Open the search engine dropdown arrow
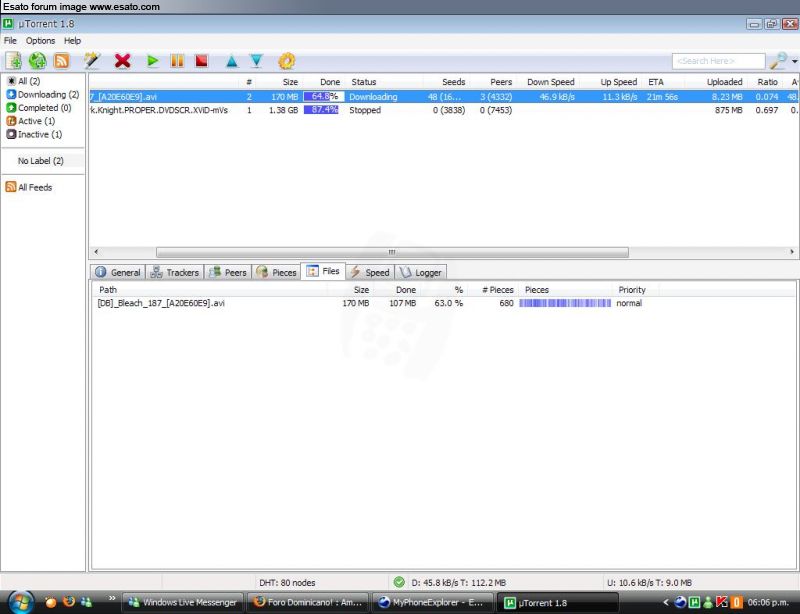The width and height of the screenshot is (800, 614). [x=794, y=62]
